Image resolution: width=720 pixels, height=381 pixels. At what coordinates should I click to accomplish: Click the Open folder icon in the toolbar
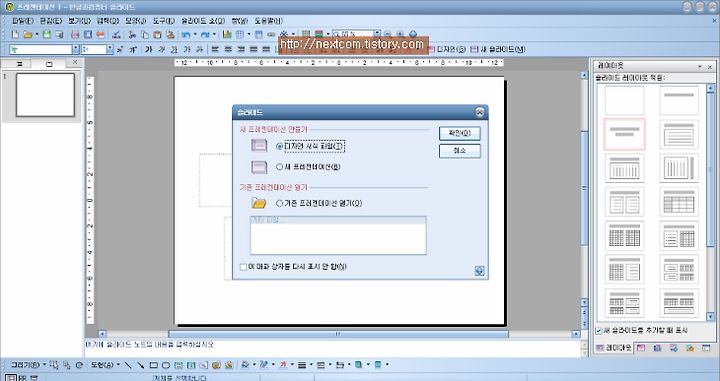[x=28, y=34]
